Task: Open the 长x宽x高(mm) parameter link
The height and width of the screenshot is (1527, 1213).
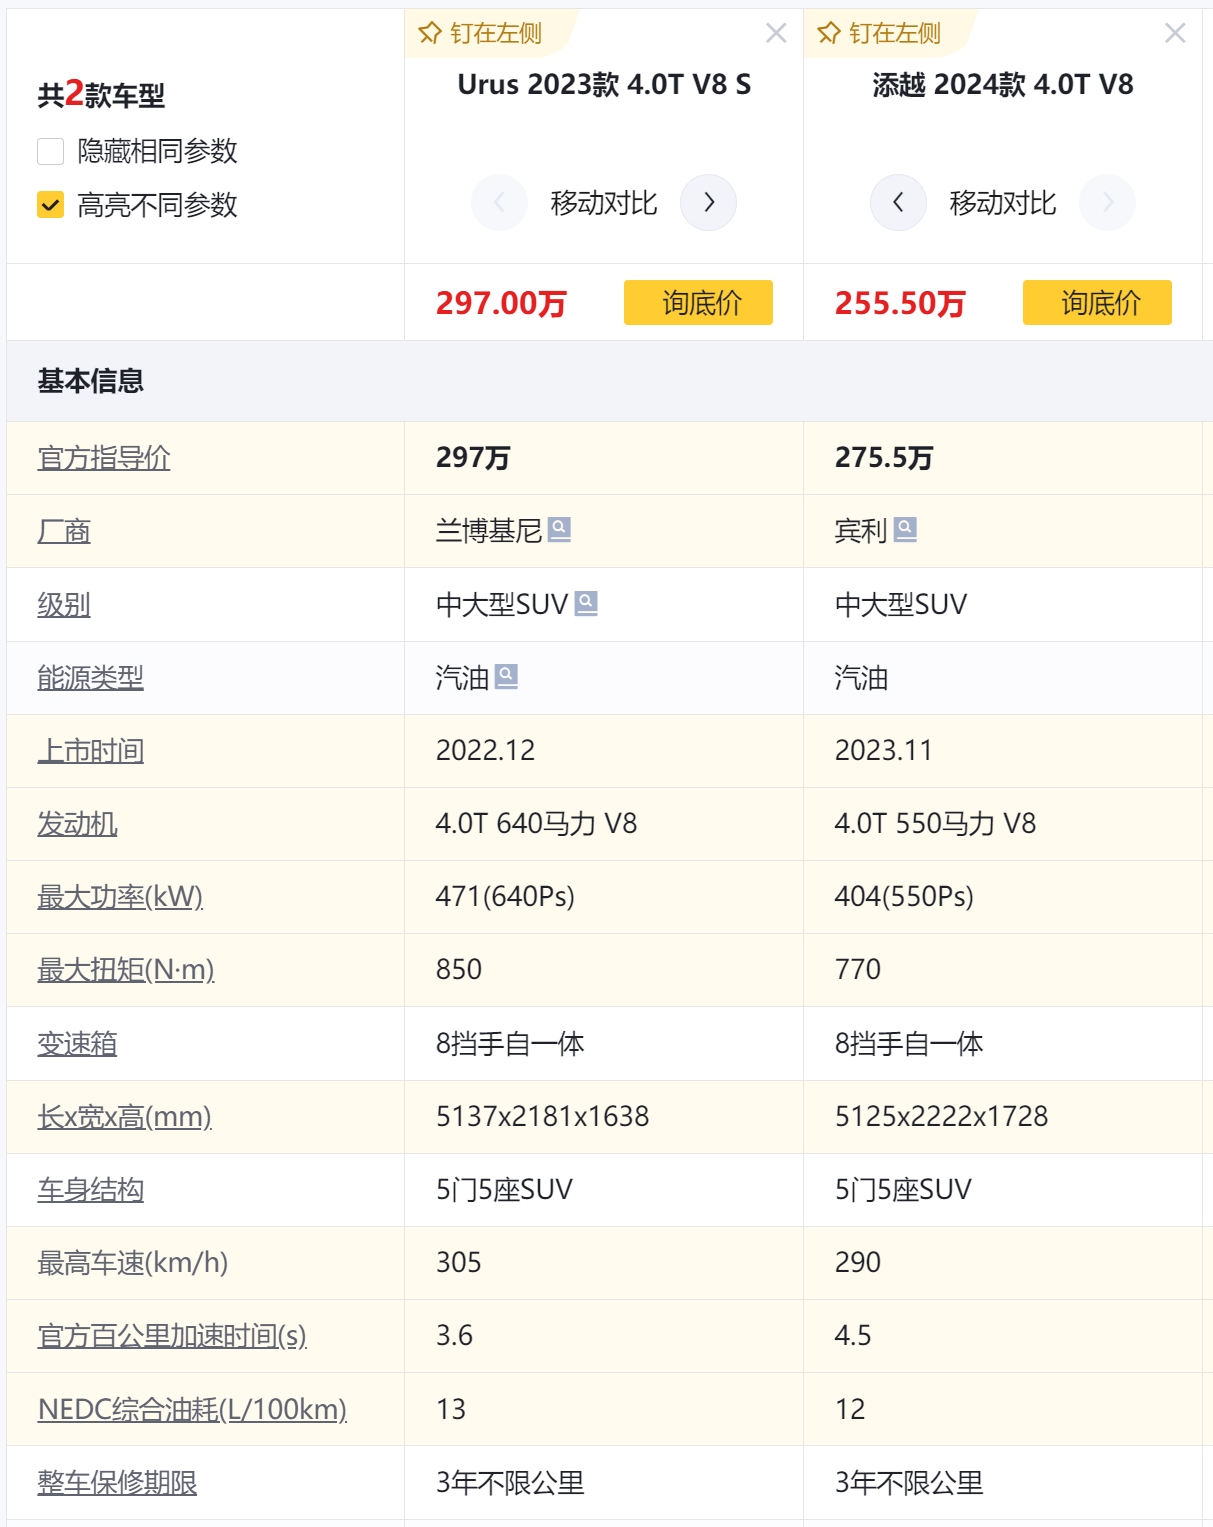Action: tap(125, 1117)
